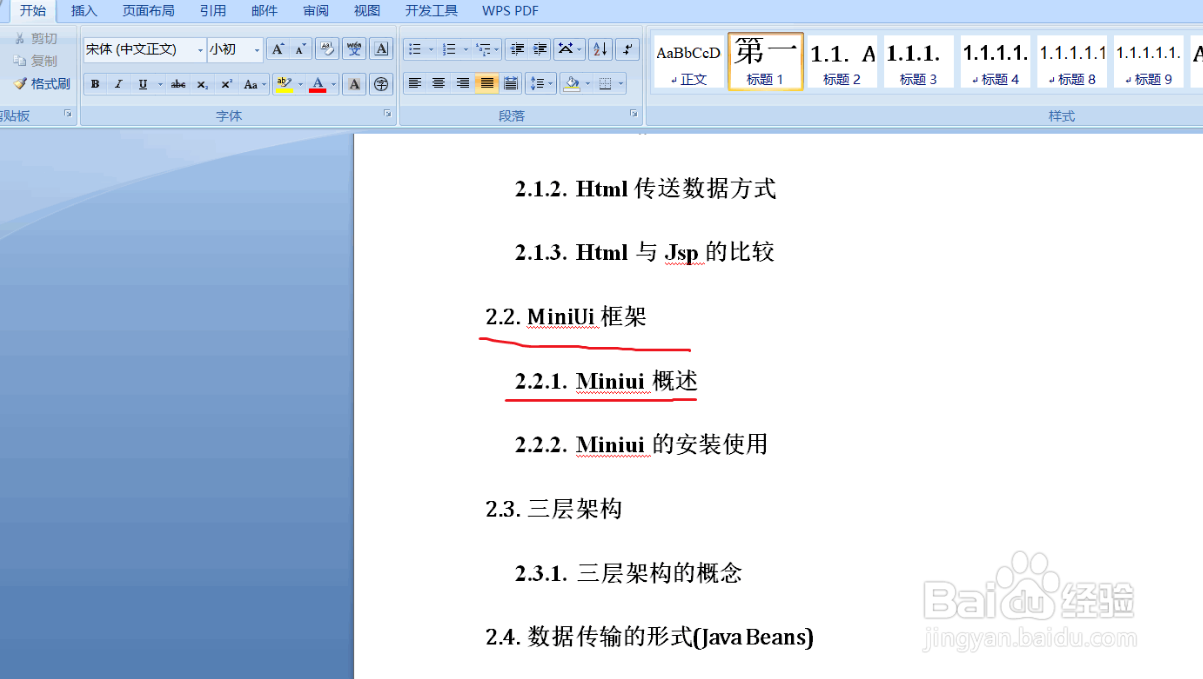Apply Character Border icon

coord(381,49)
